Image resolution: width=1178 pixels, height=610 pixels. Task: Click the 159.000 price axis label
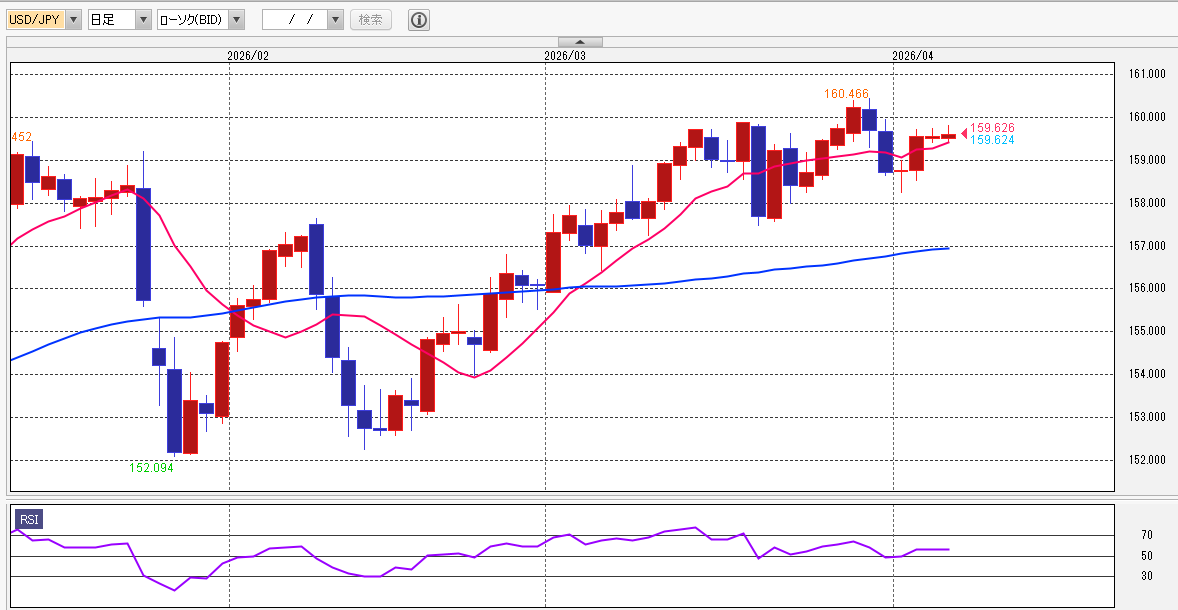click(x=1147, y=160)
